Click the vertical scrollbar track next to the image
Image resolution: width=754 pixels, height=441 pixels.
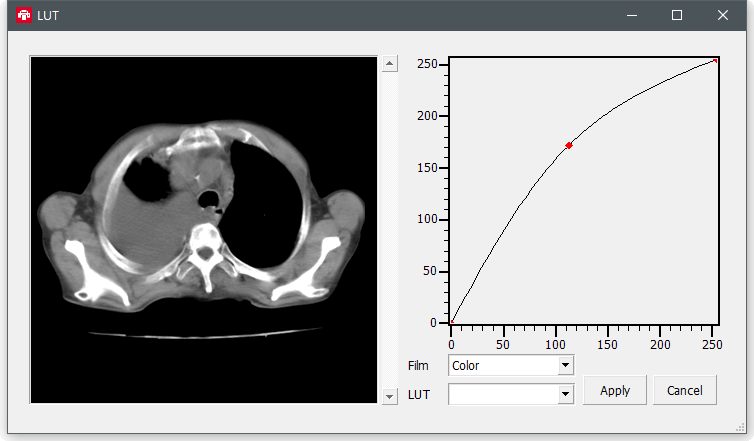390,230
